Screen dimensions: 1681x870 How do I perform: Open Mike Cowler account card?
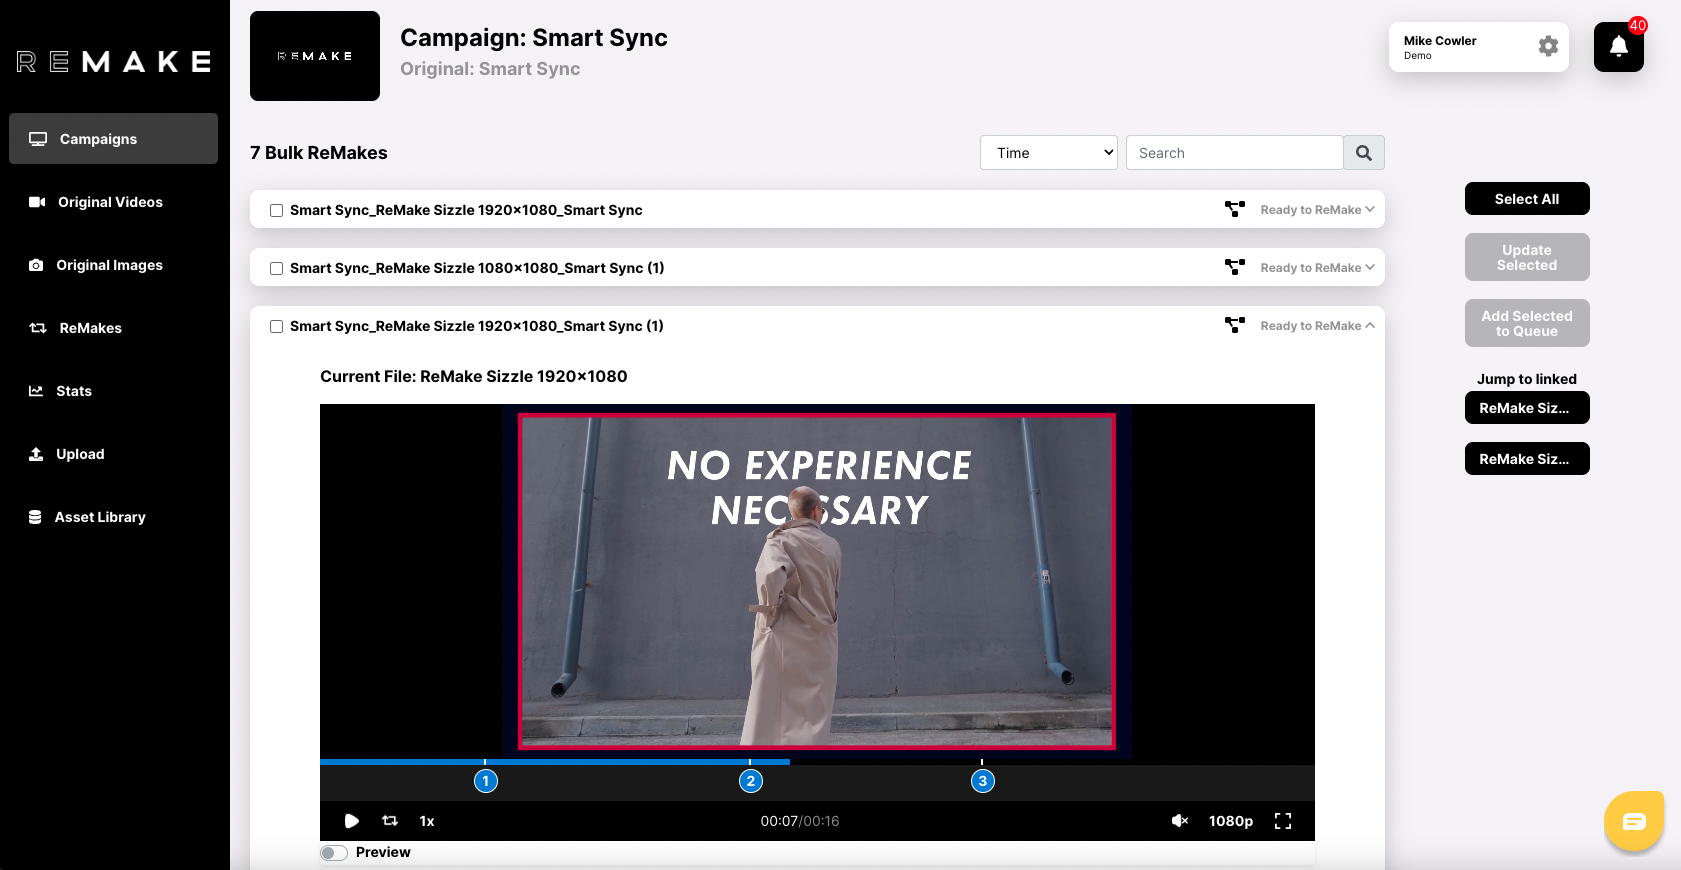[1478, 47]
